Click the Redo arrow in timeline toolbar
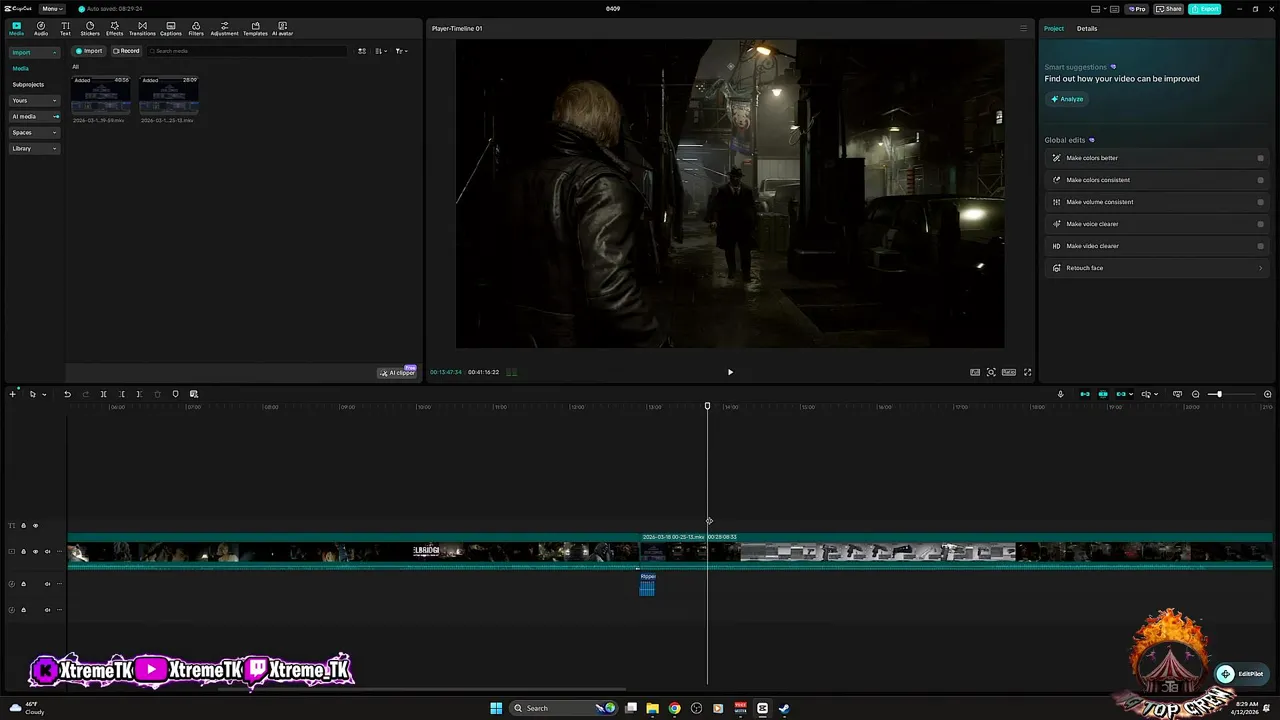Screen dimensions: 1280x720 coord(85,394)
